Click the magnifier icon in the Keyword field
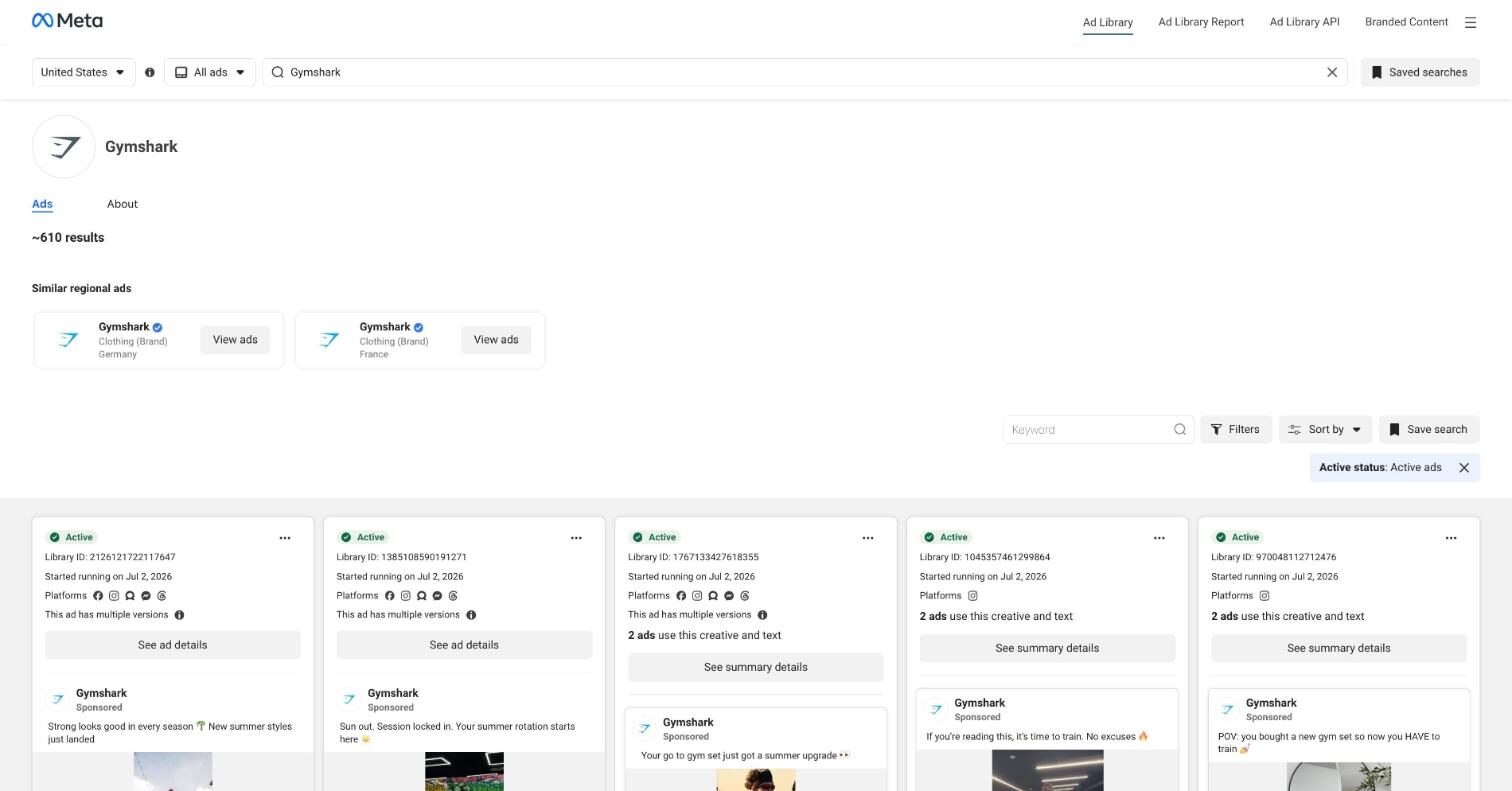The width and height of the screenshot is (1512, 791). pyautogui.click(x=1180, y=430)
